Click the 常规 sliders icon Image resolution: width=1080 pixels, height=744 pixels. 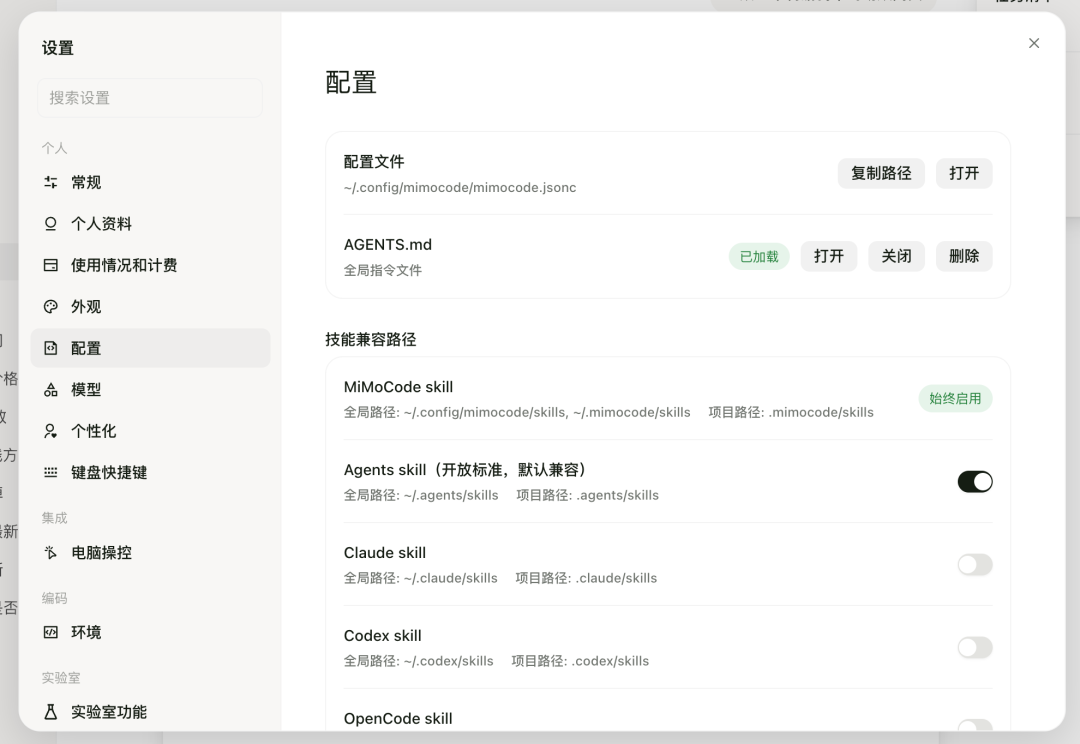tap(50, 183)
